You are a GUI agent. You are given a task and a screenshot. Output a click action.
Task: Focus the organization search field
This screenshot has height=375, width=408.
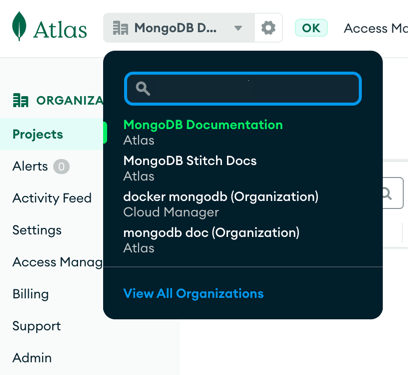[x=243, y=89]
